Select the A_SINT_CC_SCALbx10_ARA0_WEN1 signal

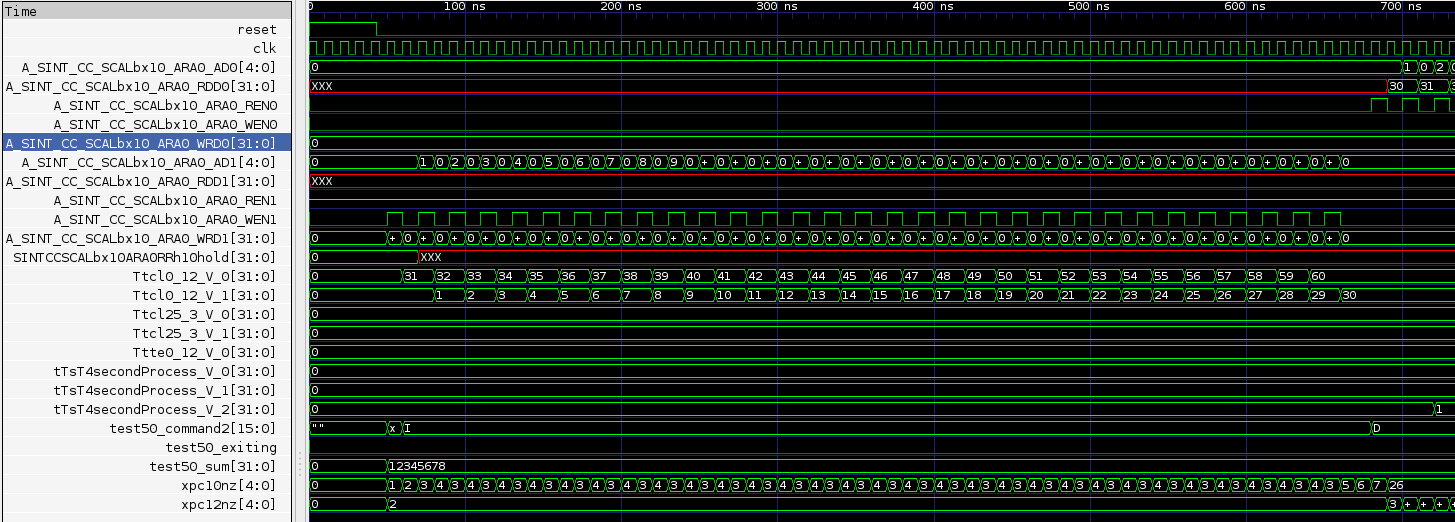pyautogui.click(x=165, y=219)
